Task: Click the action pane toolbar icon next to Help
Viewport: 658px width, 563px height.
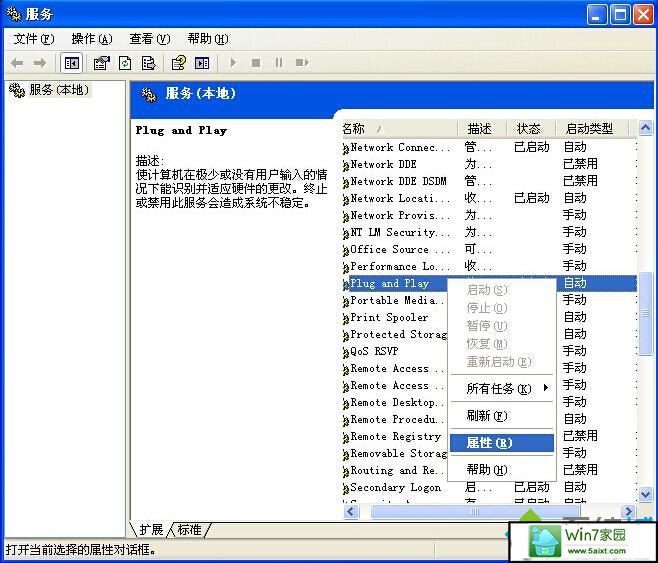Action: pos(202,63)
